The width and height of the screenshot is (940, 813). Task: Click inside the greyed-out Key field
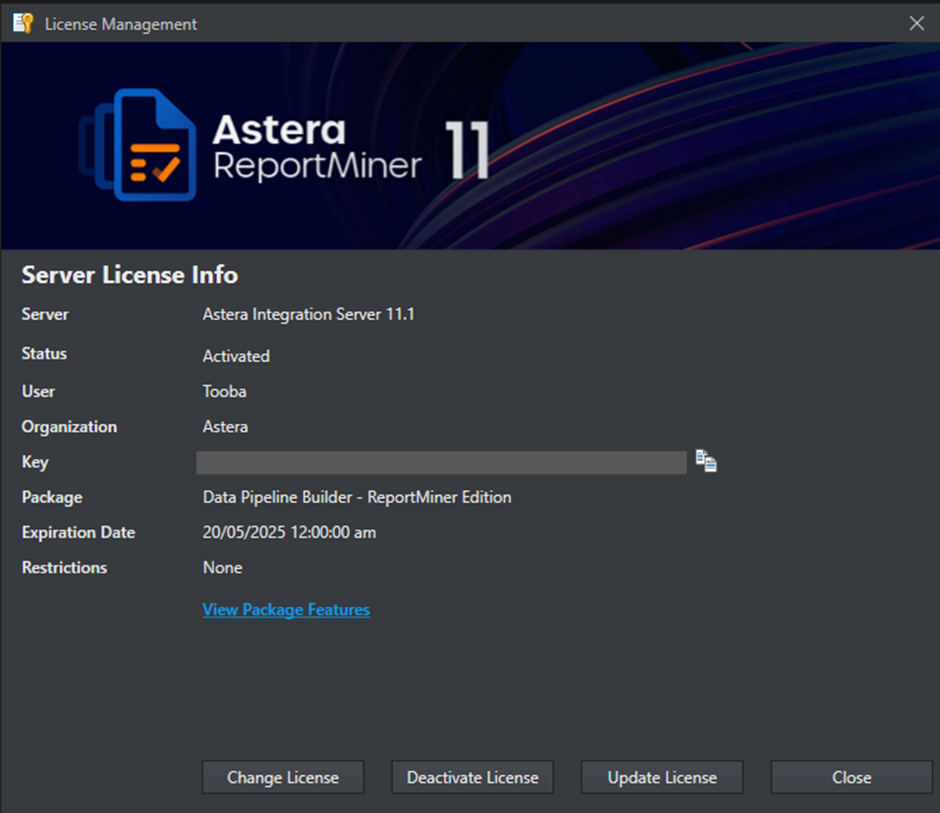point(441,462)
